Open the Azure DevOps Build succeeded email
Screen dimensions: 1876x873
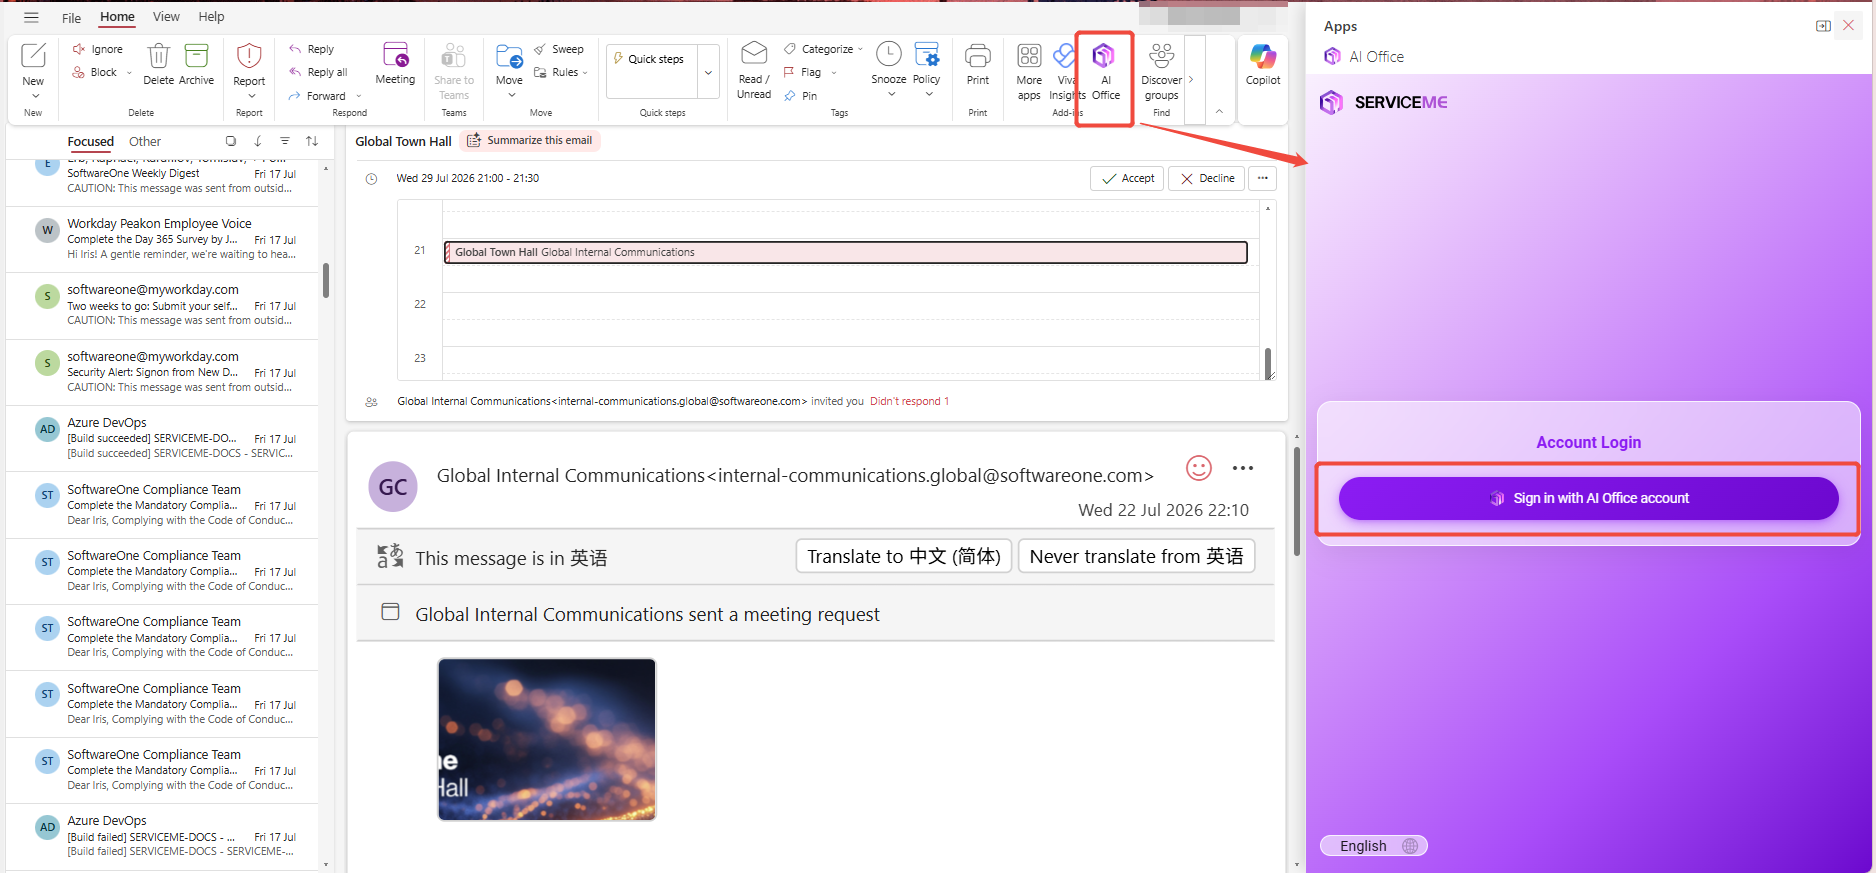click(162, 438)
